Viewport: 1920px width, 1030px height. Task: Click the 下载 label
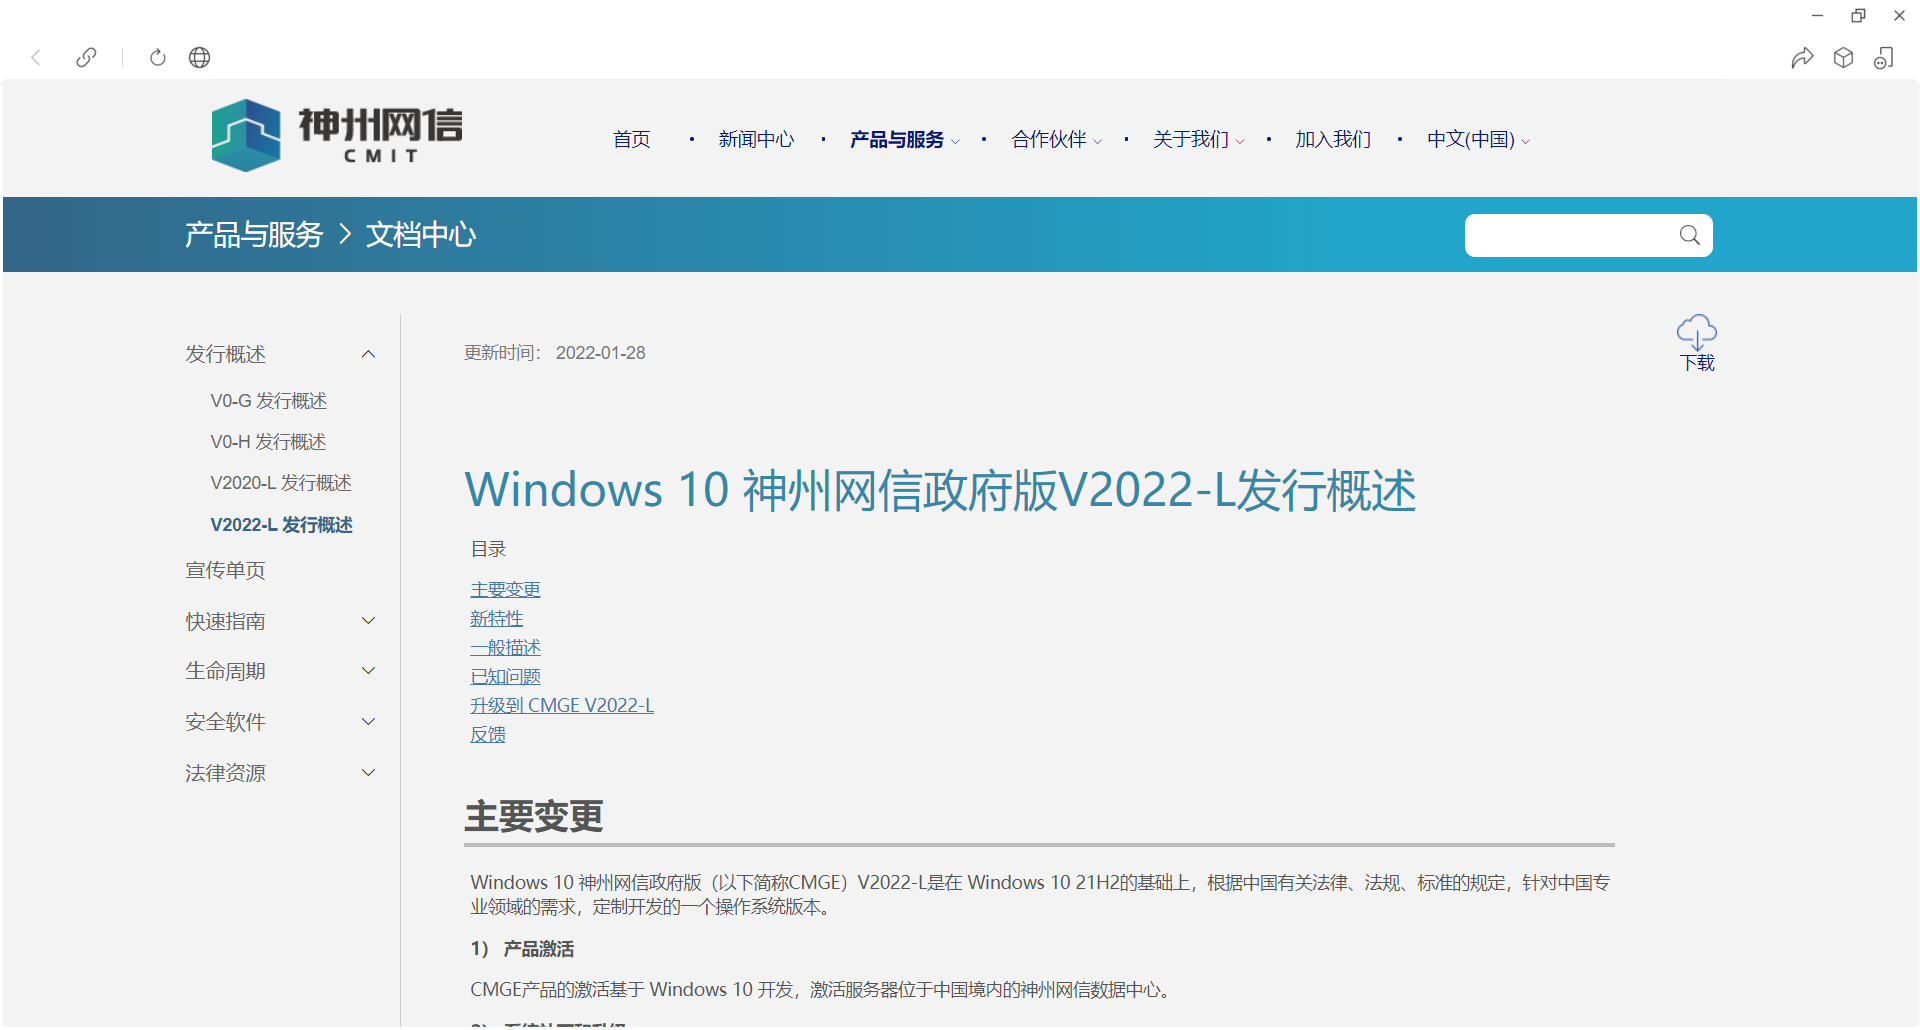(x=1697, y=363)
